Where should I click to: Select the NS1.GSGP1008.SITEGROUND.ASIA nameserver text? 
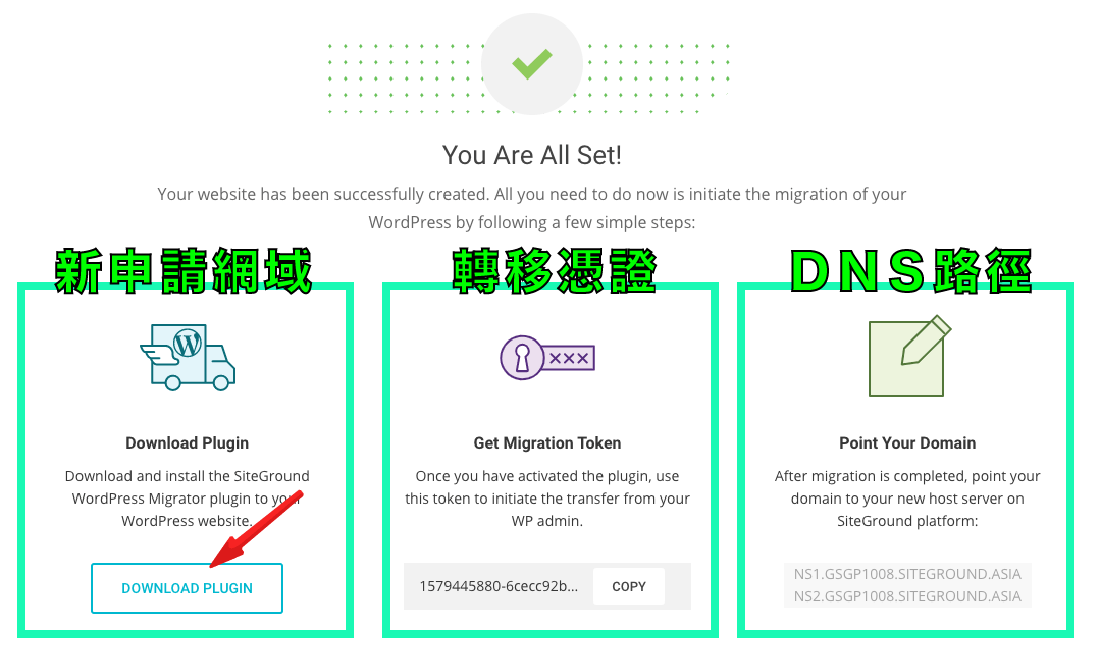point(907,574)
